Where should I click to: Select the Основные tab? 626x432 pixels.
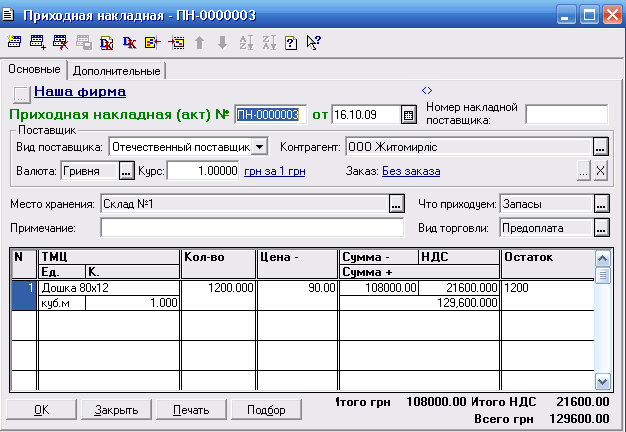[35, 70]
